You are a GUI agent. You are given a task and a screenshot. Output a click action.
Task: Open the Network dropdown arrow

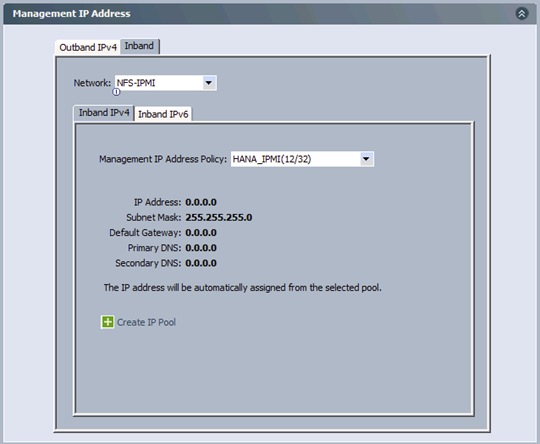208,83
